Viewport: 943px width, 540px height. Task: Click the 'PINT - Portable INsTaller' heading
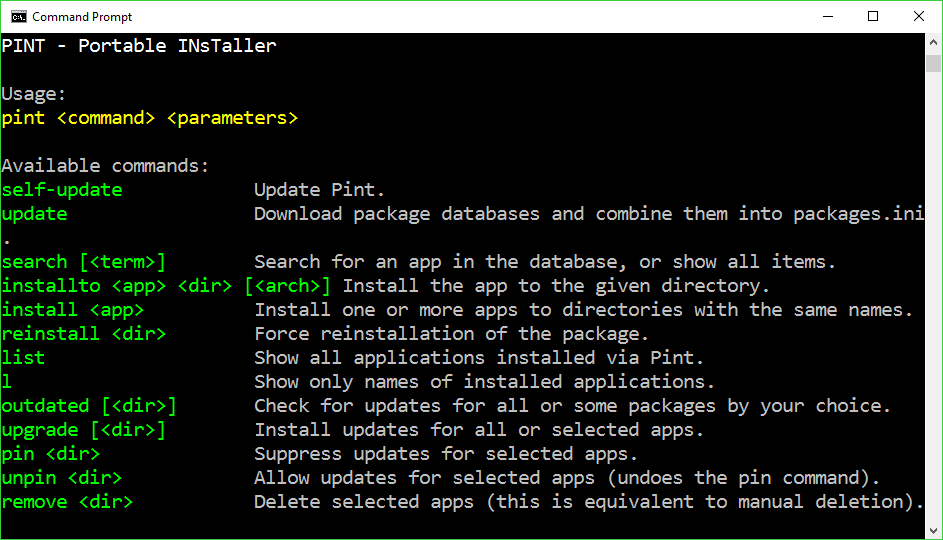(139, 46)
